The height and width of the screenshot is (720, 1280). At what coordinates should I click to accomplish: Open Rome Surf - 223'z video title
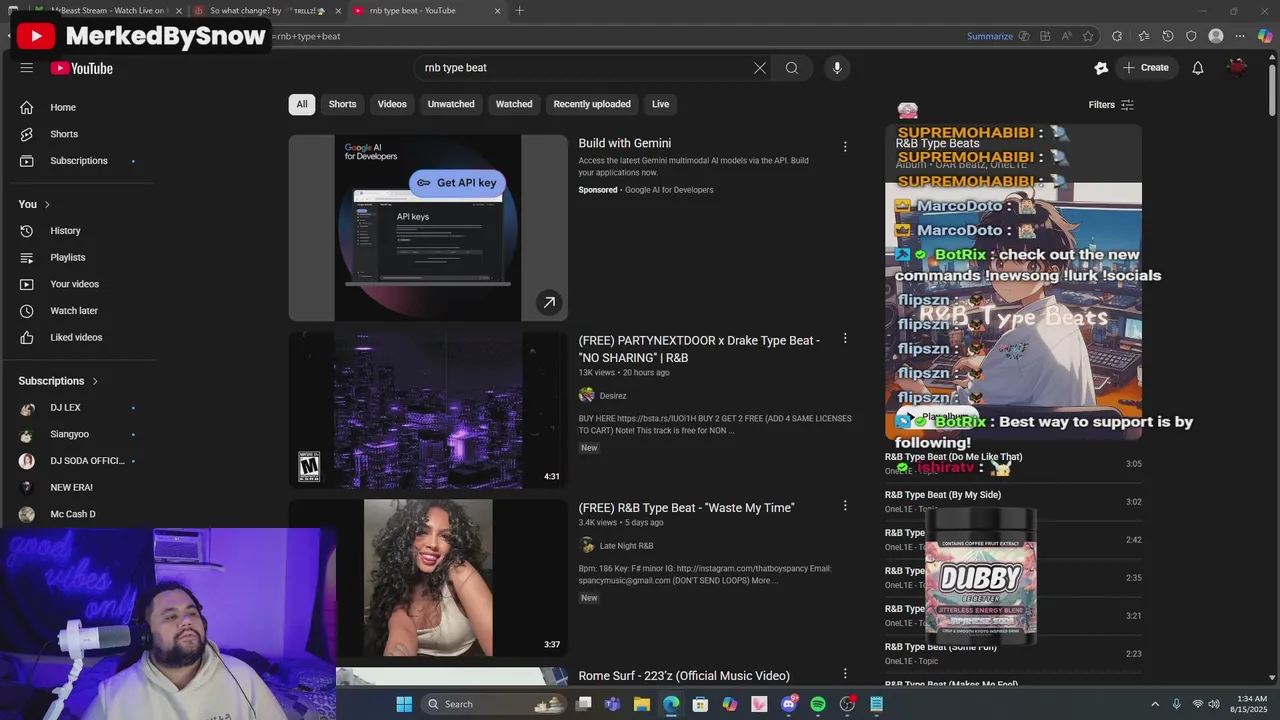click(684, 676)
